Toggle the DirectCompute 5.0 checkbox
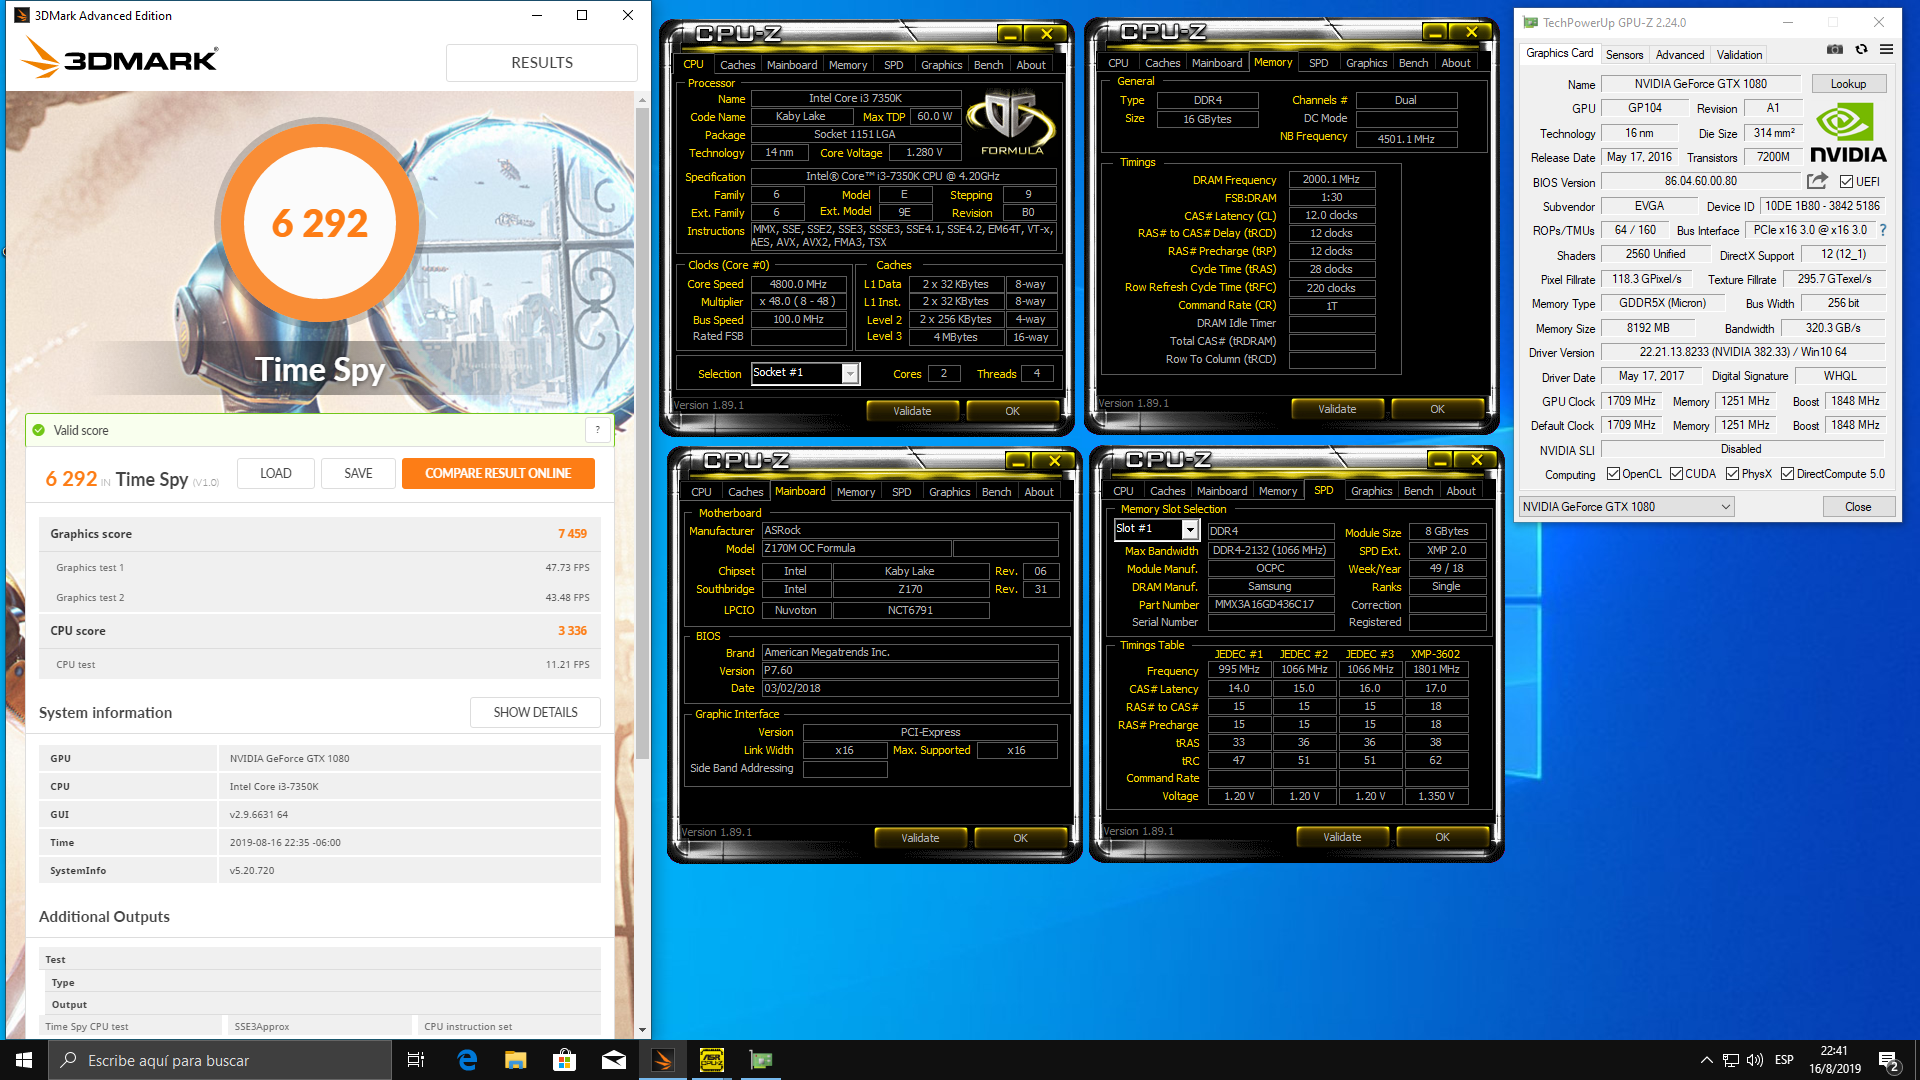 point(1787,474)
